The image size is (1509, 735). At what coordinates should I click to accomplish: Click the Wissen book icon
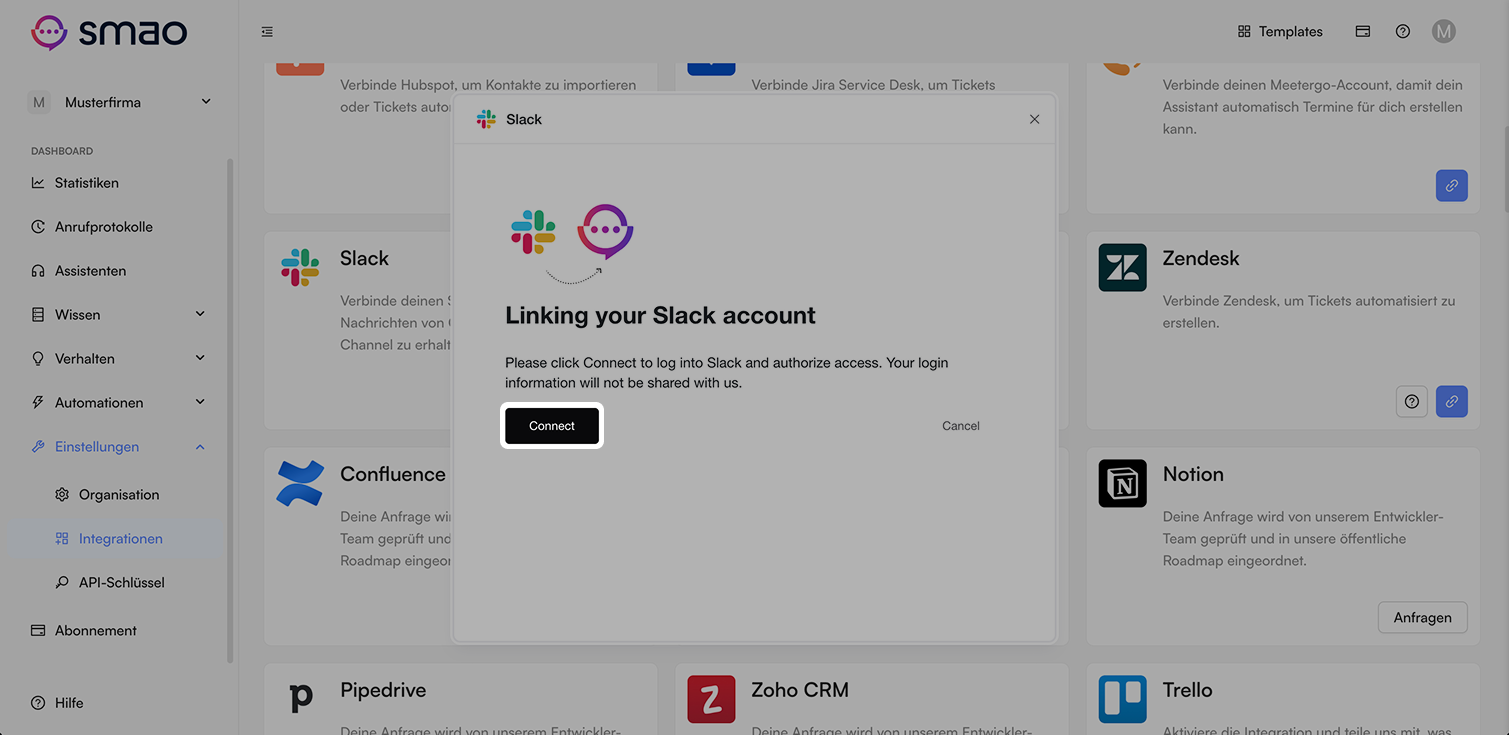(x=38, y=315)
